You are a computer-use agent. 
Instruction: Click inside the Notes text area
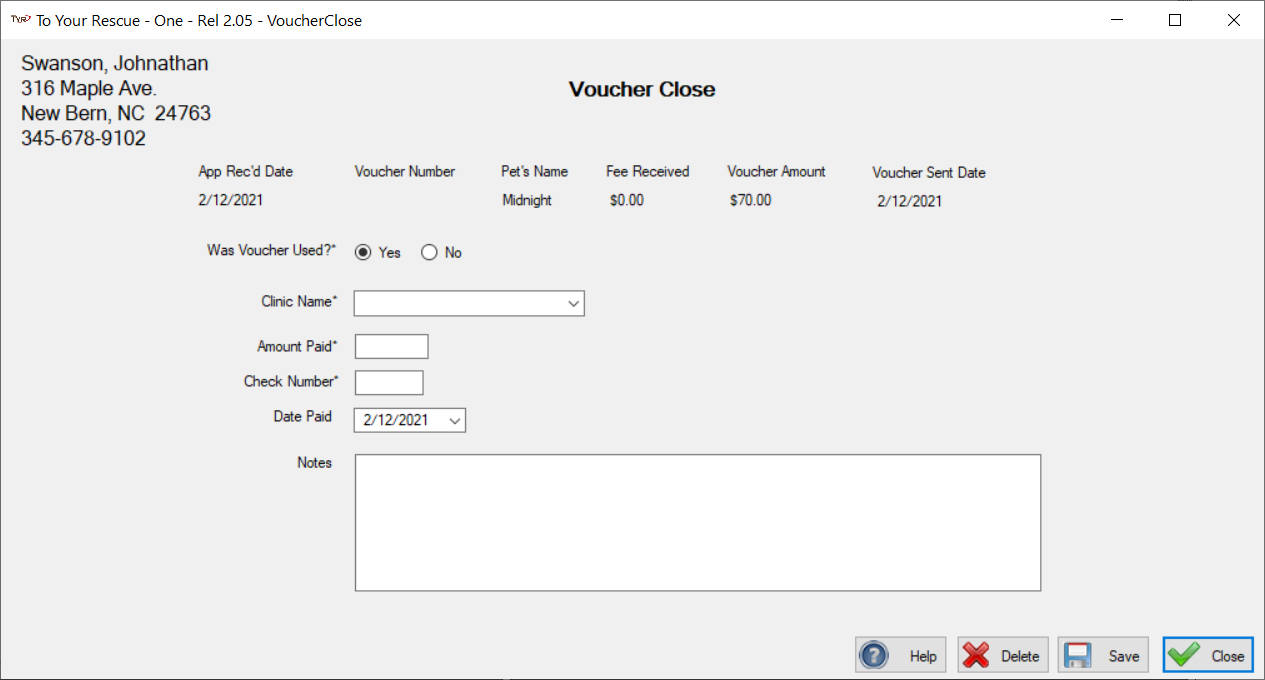click(698, 523)
